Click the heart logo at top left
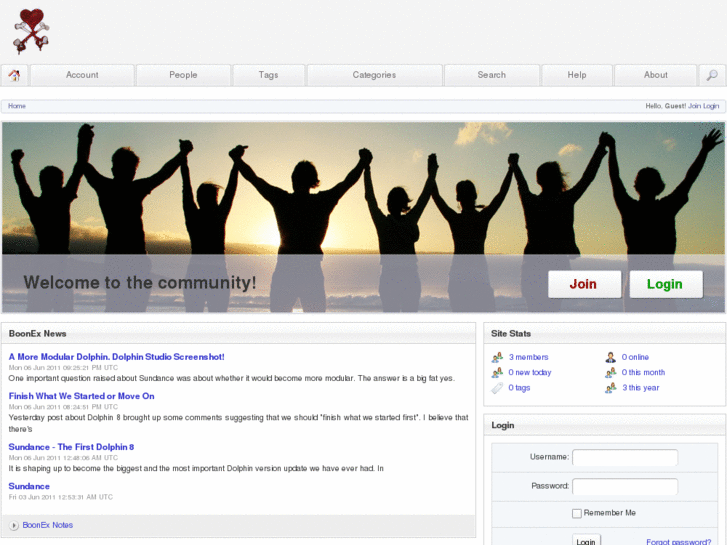This screenshot has width=727, height=545. [x=31, y=30]
